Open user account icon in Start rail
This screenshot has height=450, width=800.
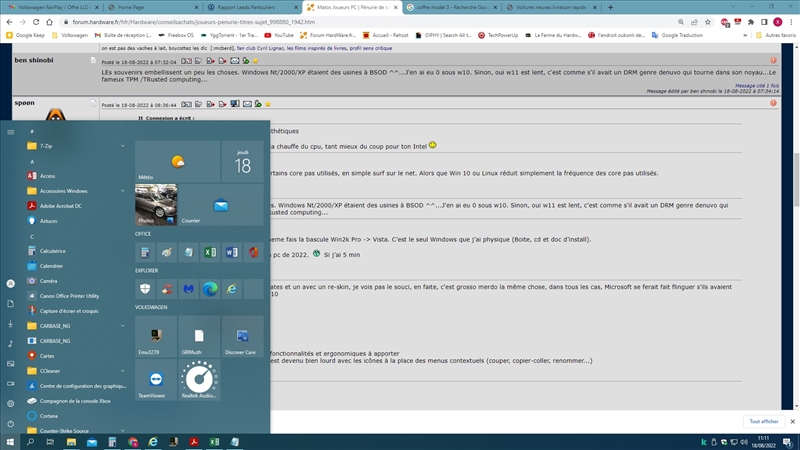coord(11,284)
